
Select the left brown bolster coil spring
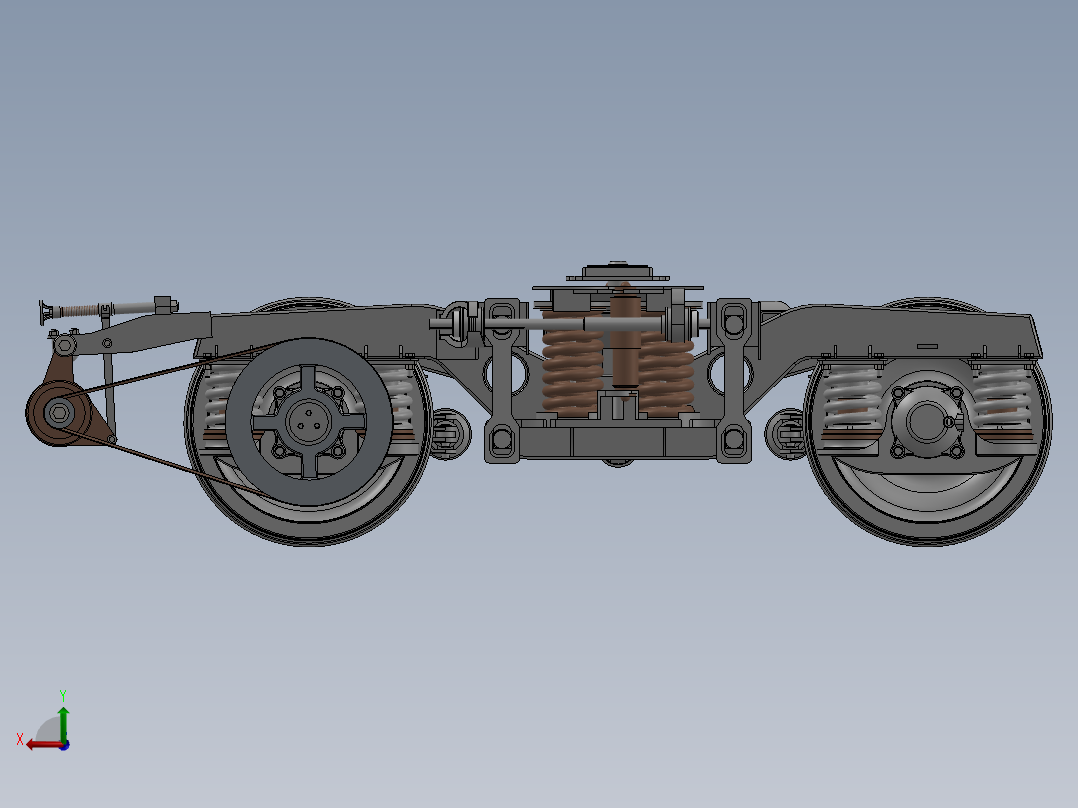(572, 363)
